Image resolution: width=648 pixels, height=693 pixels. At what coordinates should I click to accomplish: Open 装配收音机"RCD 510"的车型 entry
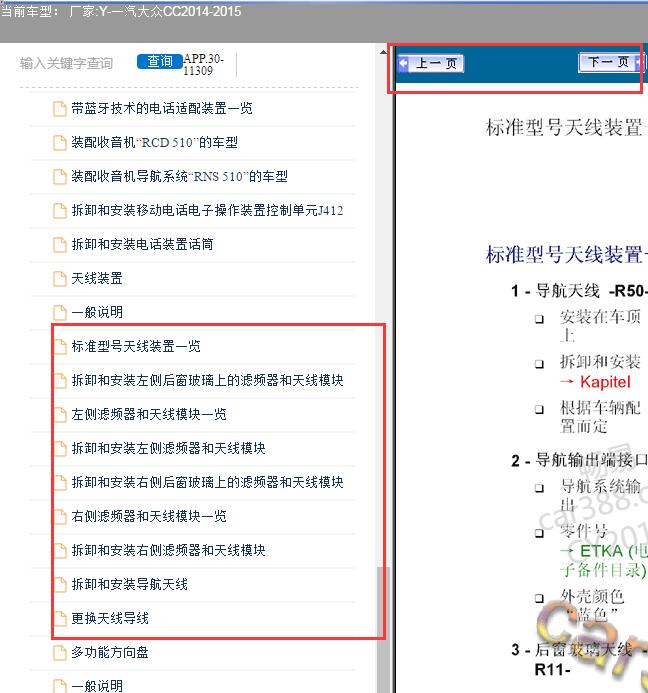(x=154, y=142)
